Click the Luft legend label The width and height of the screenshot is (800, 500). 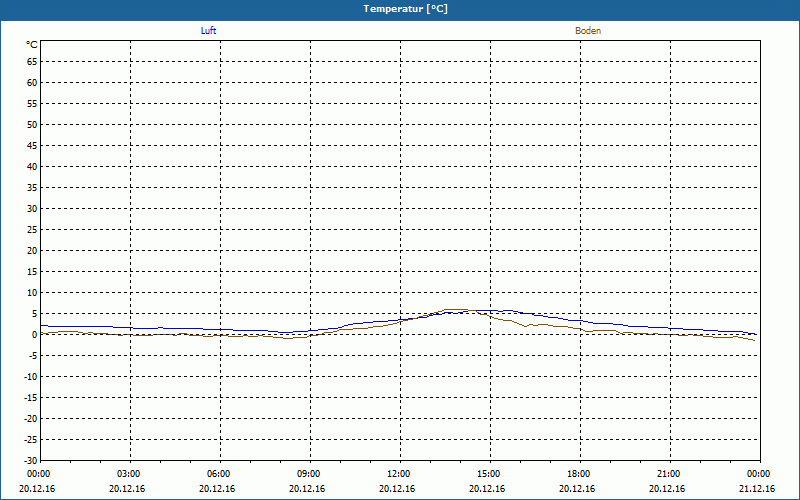208,31
